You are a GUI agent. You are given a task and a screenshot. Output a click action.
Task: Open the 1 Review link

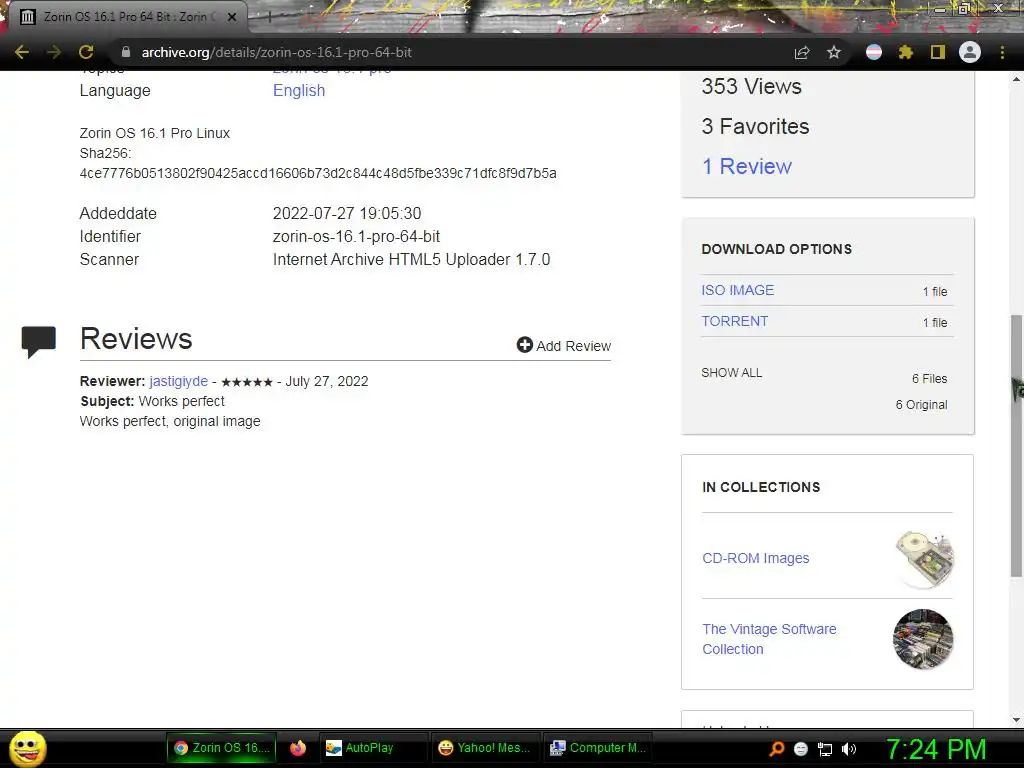point(746,167)
